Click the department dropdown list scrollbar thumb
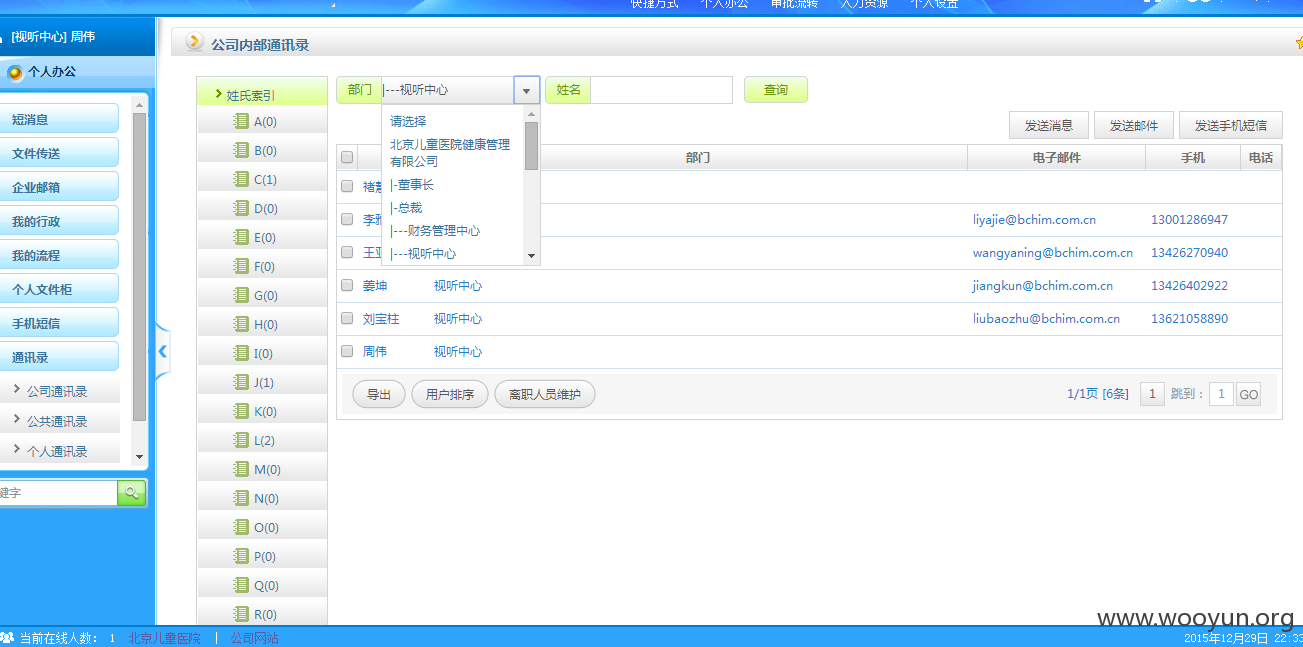 pyautogui.click(x=531, y=146)
